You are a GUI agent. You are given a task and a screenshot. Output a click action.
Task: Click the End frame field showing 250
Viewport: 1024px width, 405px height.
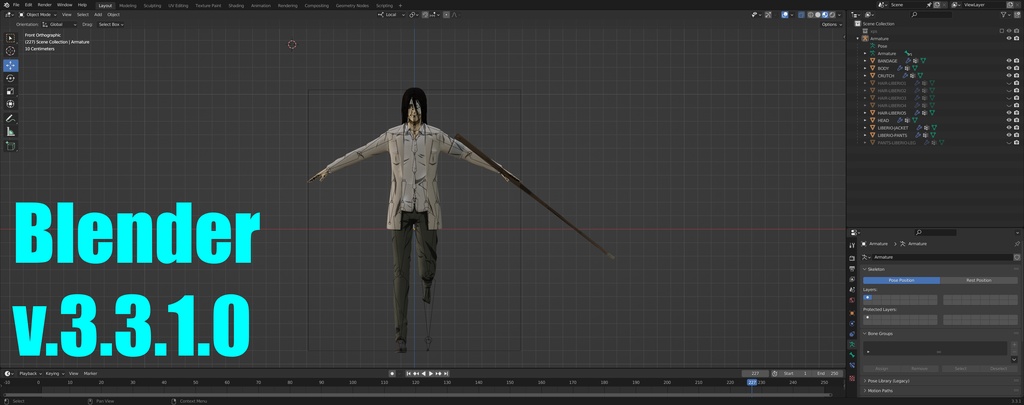[x=826, y=374]
